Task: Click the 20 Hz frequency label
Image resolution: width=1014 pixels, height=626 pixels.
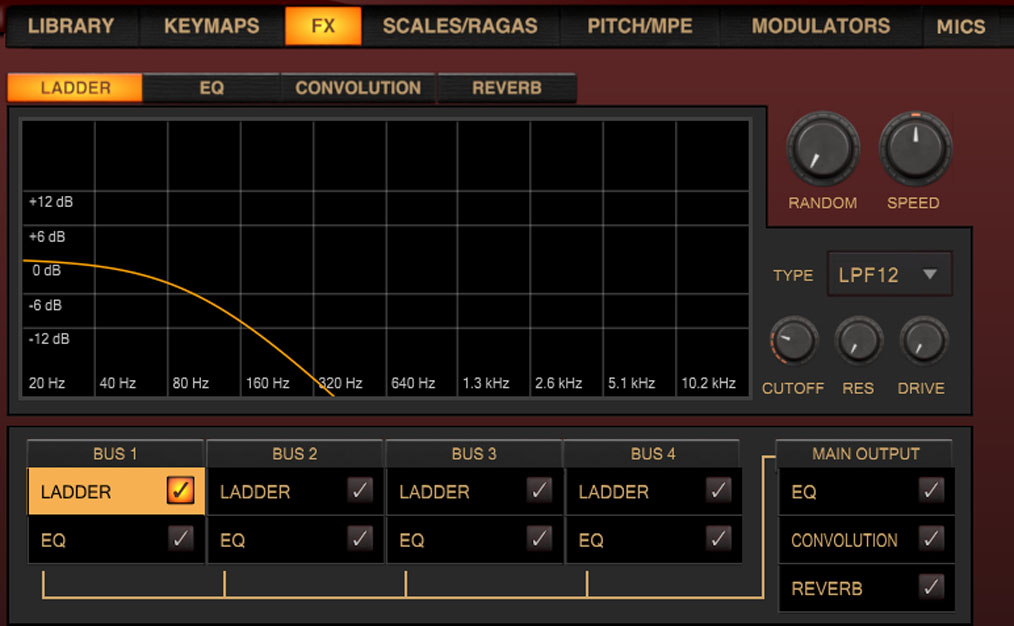Action: click(47, 383)
